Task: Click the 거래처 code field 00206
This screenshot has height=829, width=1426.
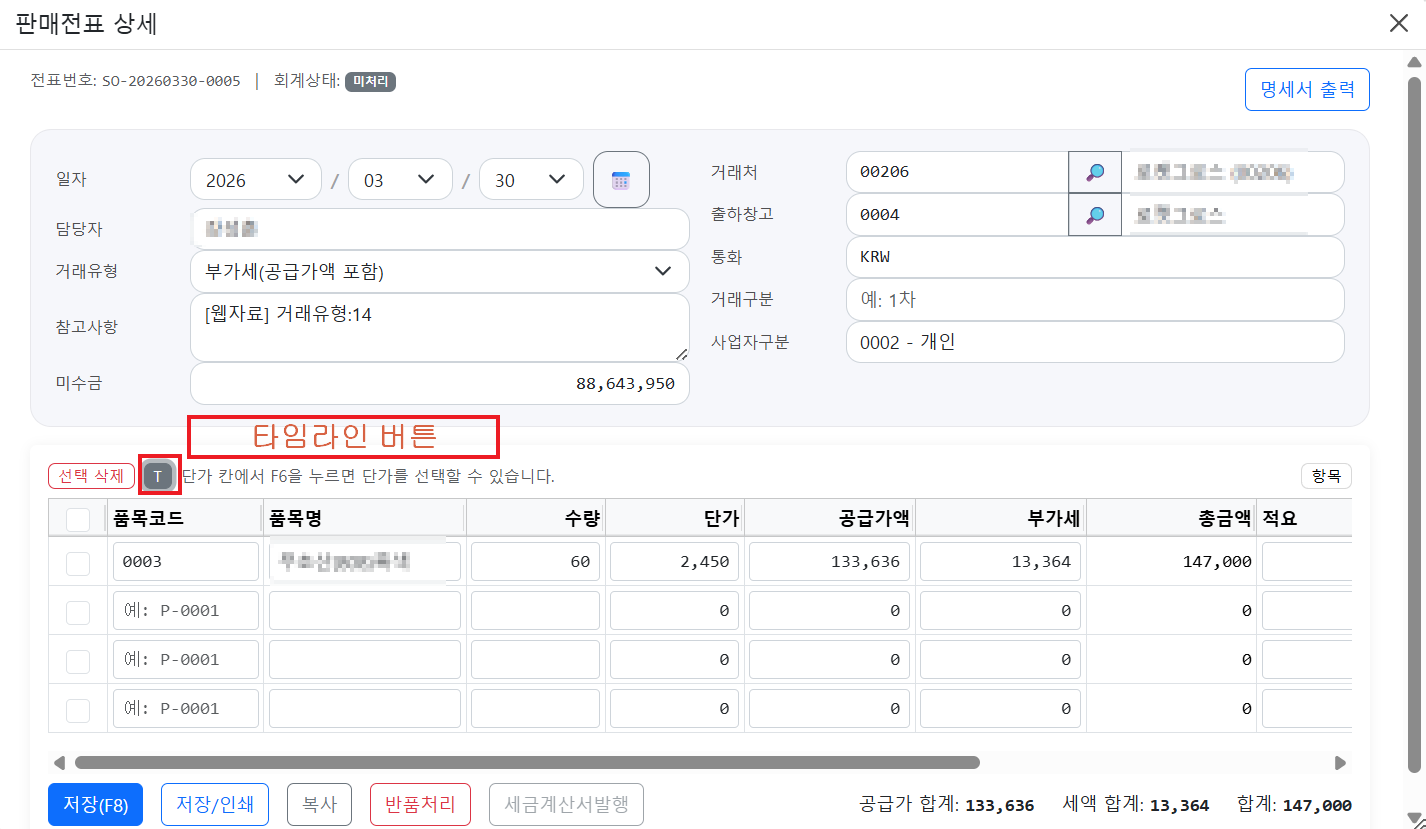Action: pyautogui.click(x=957, y=172)
